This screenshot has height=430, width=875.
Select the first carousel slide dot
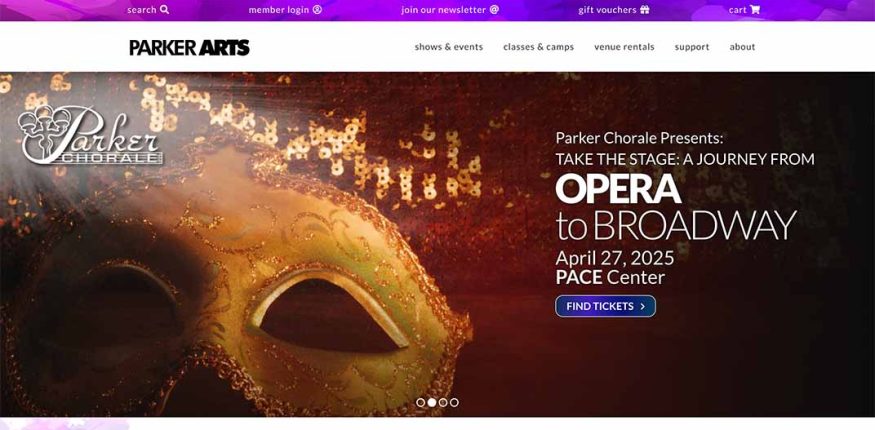coord(421,402)
